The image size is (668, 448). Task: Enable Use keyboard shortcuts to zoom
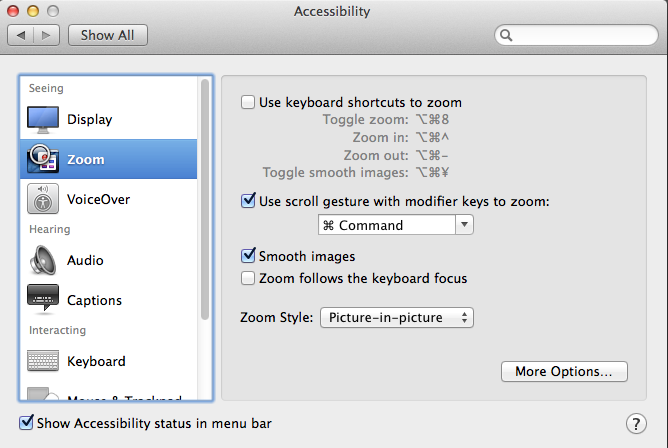click(248, 102)
